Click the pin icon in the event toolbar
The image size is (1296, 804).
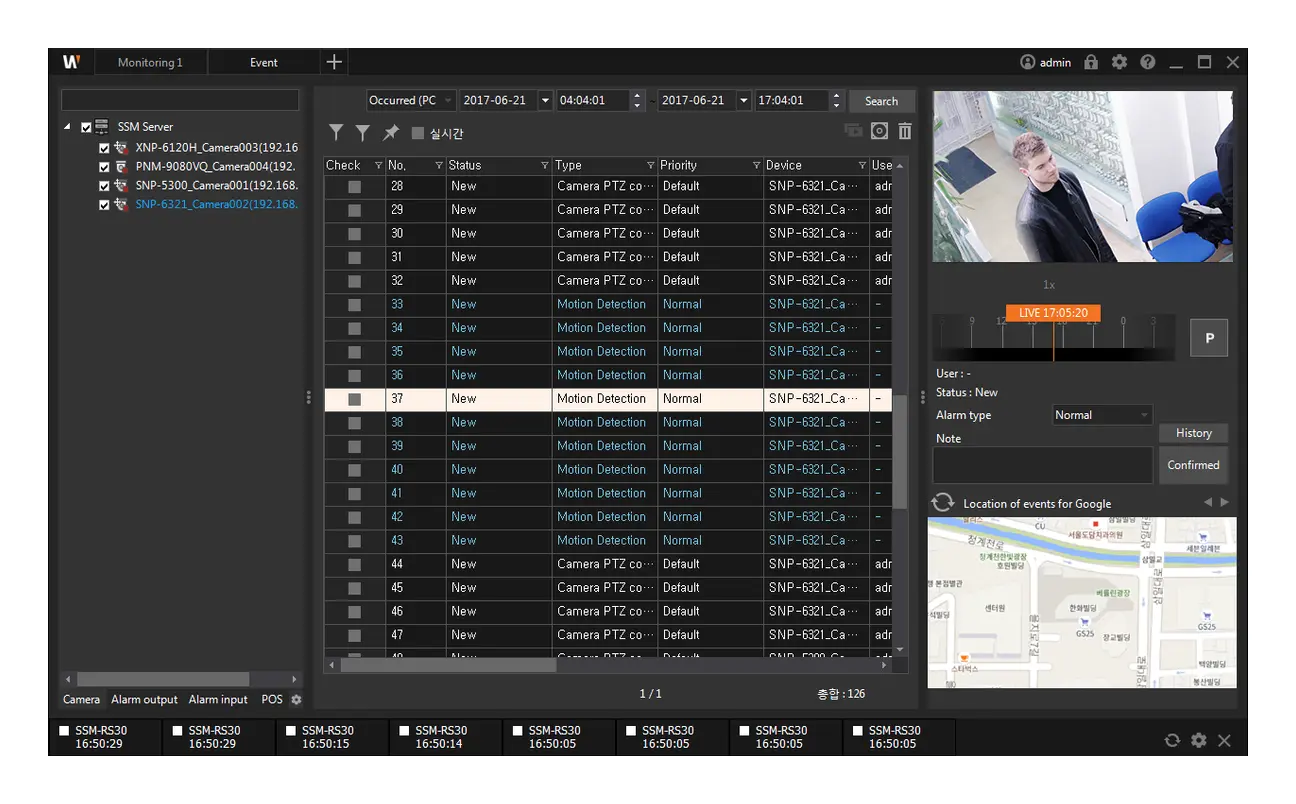390,133
